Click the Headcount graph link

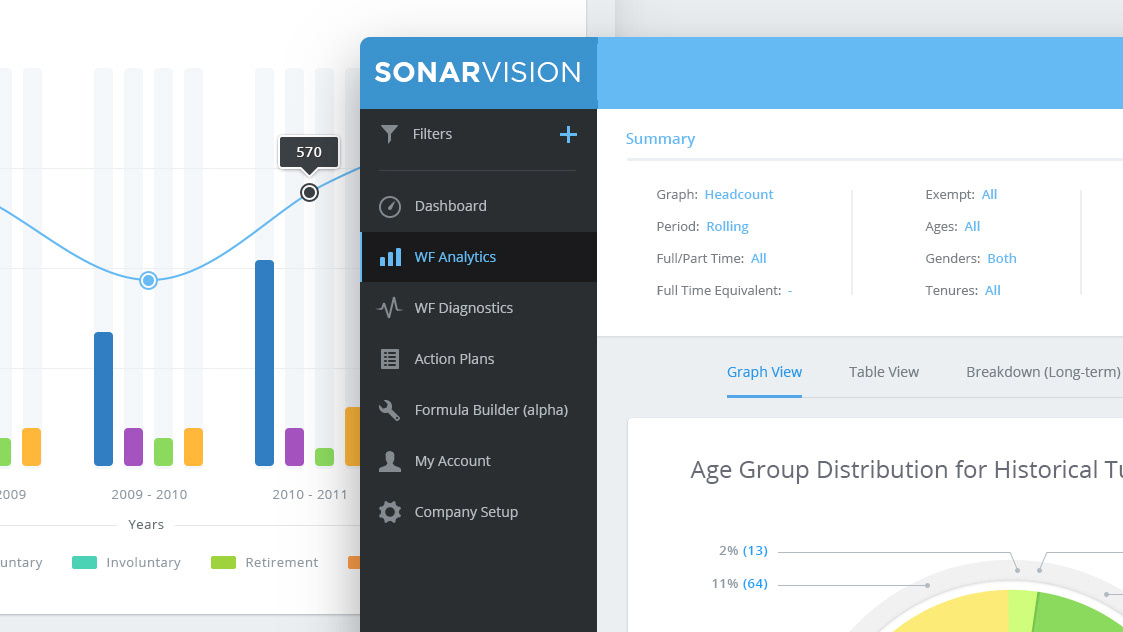point(738,194)
